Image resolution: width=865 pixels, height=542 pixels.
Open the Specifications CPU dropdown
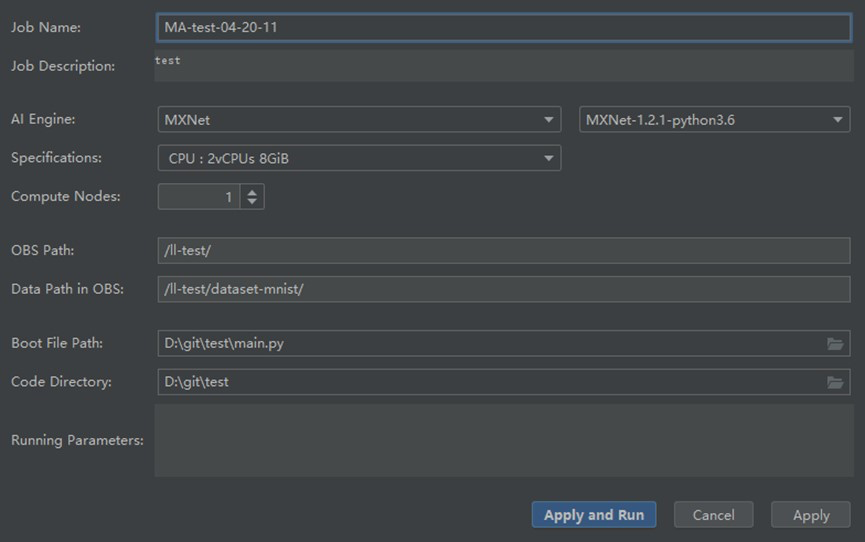[359, 158]
